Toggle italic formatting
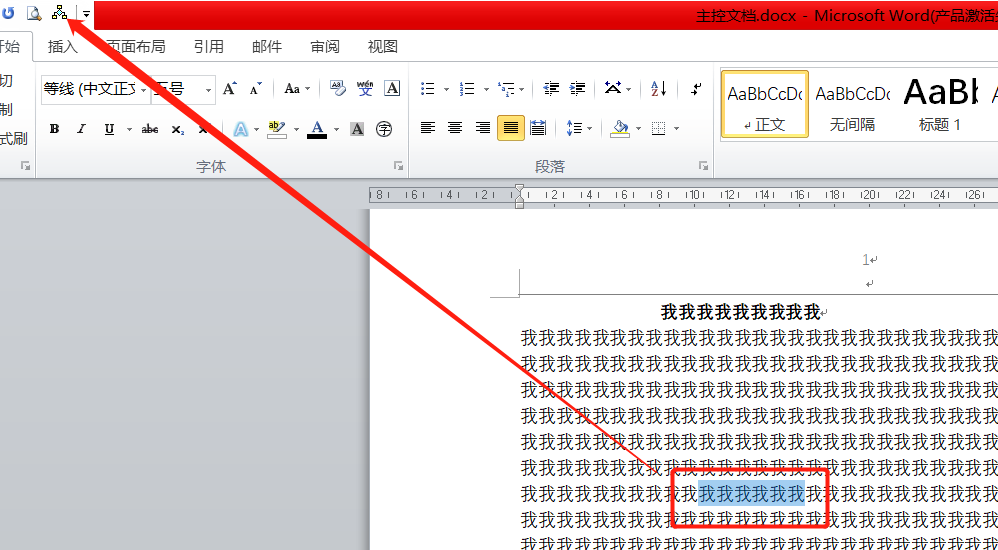Viewport: 998px width, 550px height. click(x=81, y=129)
